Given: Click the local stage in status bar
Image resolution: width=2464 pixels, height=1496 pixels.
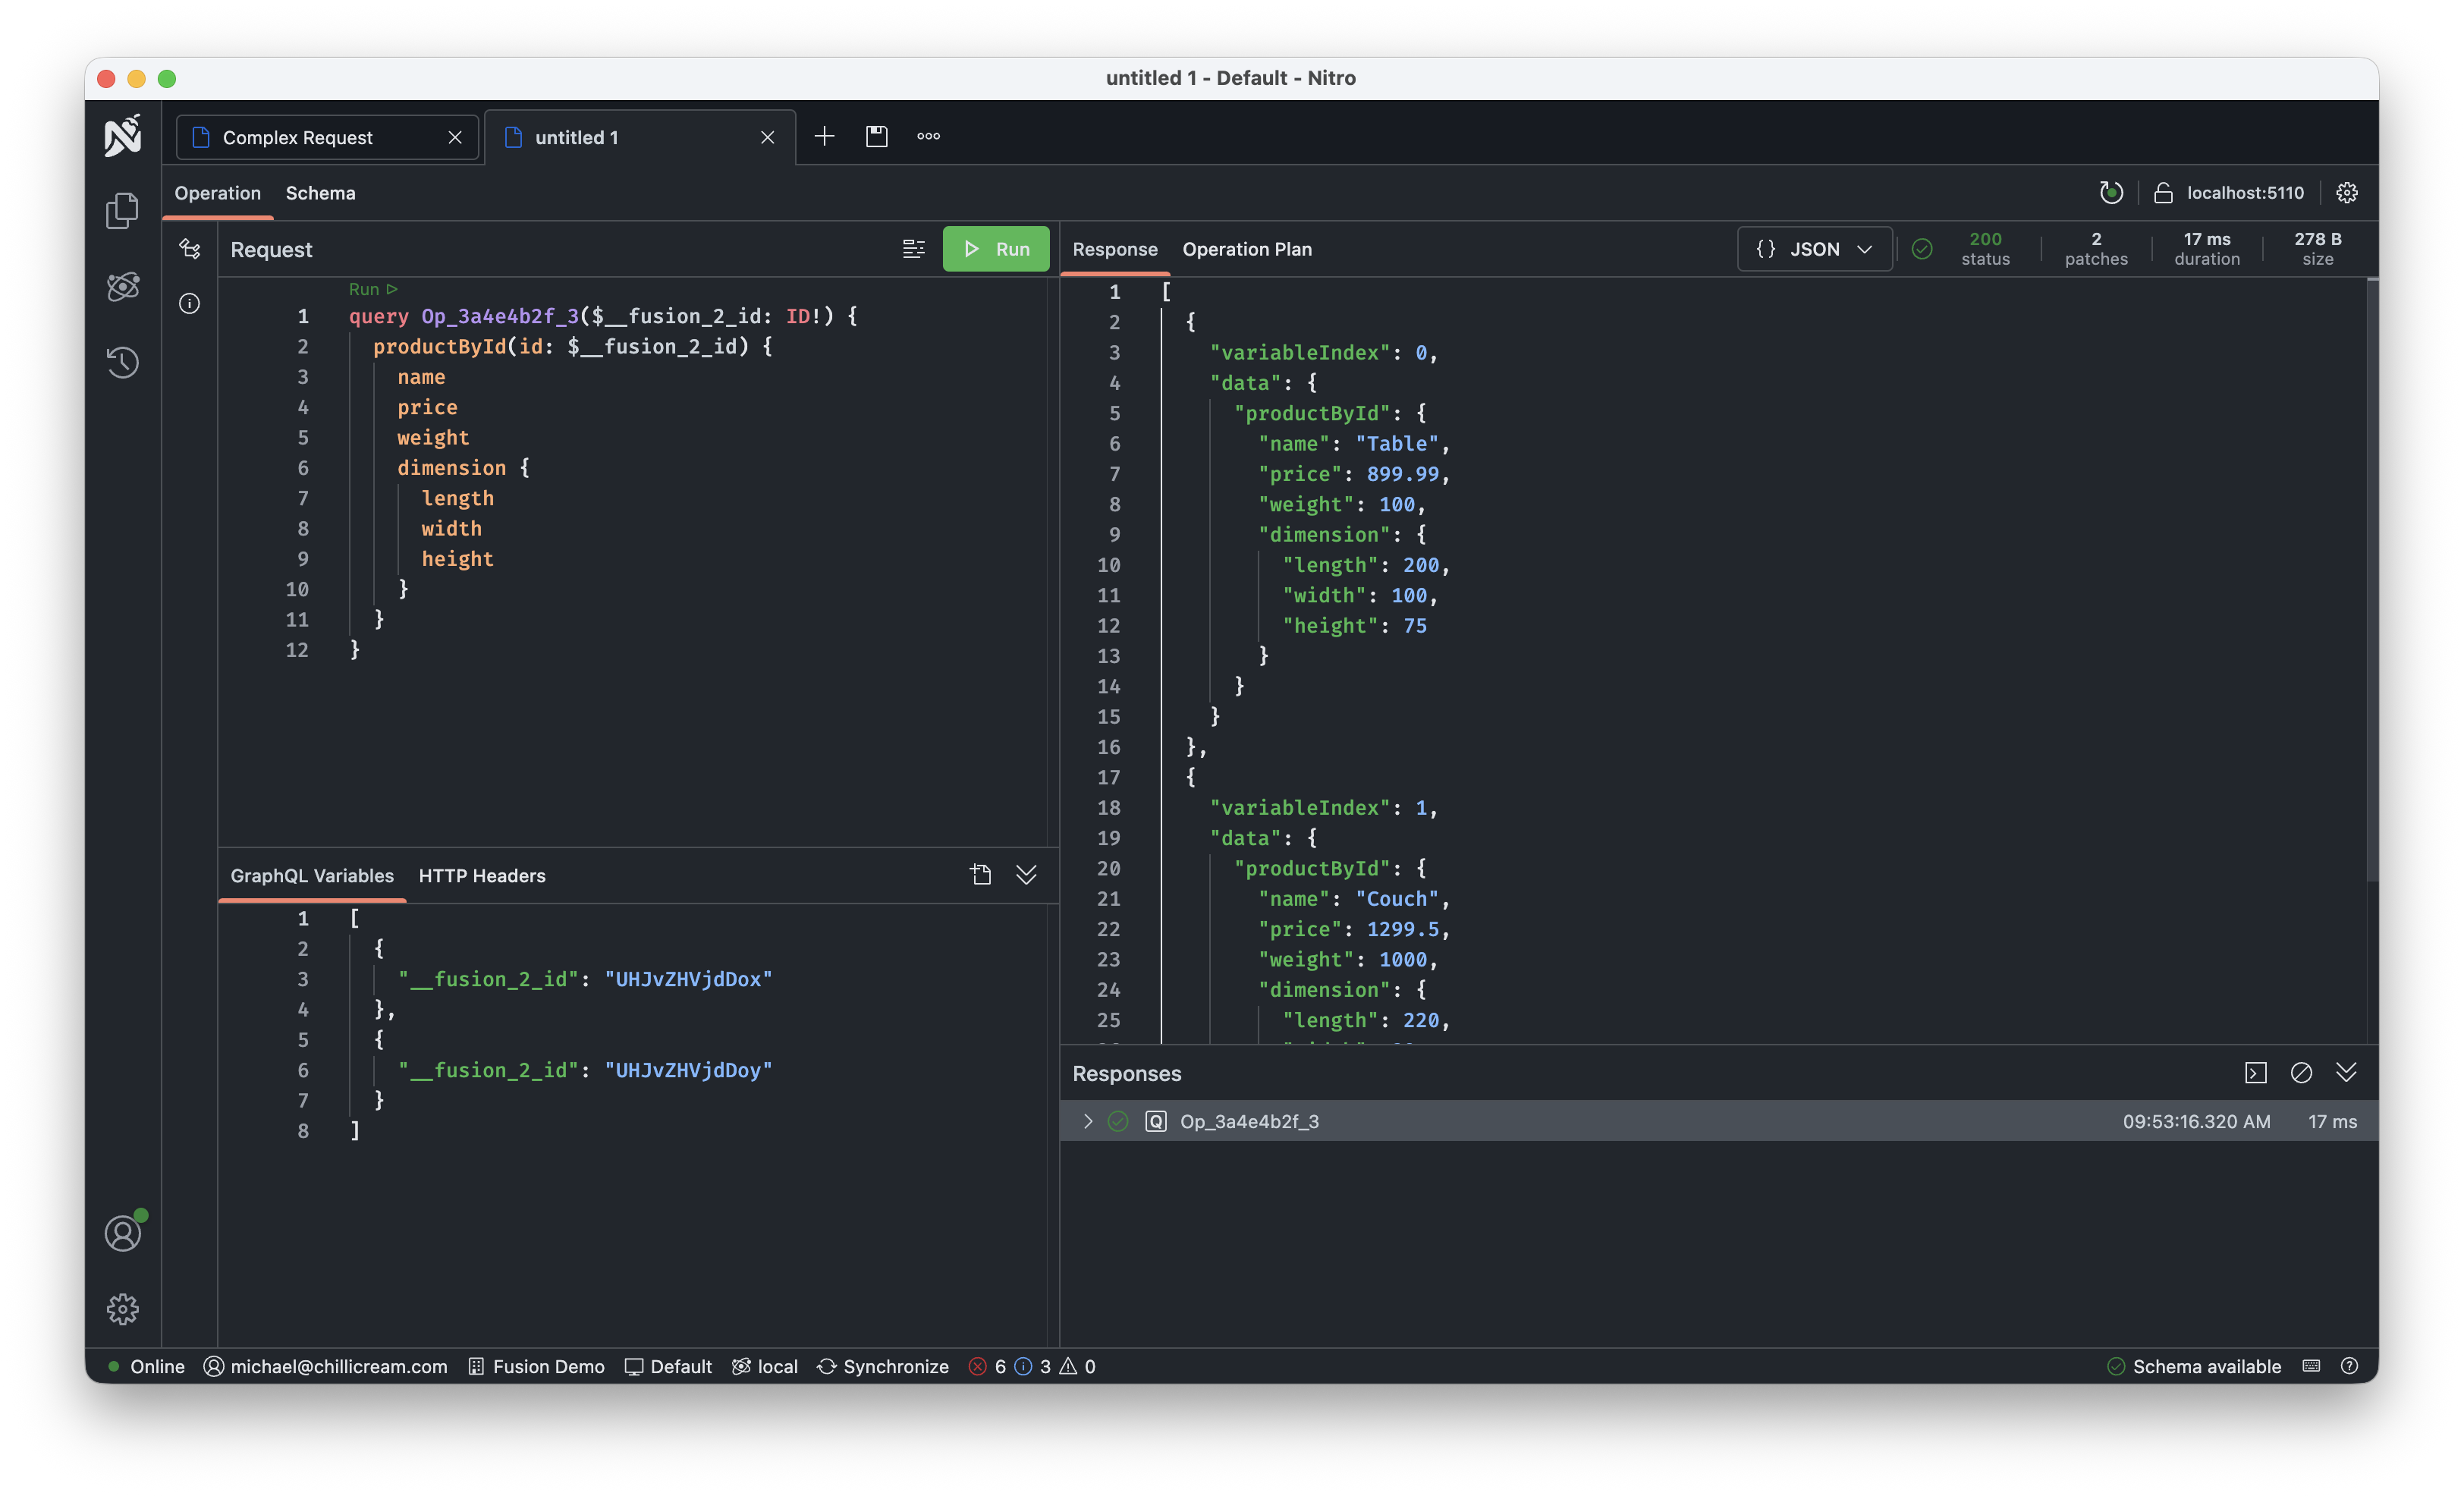Looking at the screenshot, I should pyautogui.click(x=765, y=1366).
